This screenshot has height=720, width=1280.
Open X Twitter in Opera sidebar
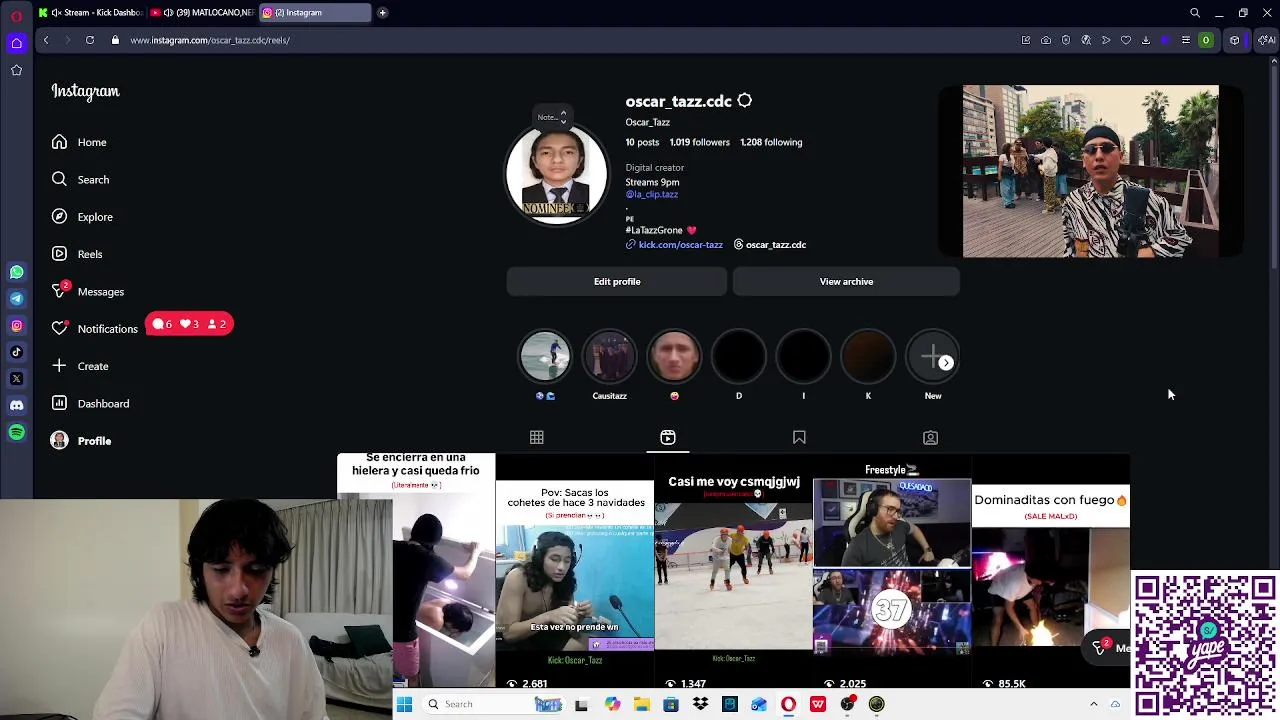(x=16, y=378)
